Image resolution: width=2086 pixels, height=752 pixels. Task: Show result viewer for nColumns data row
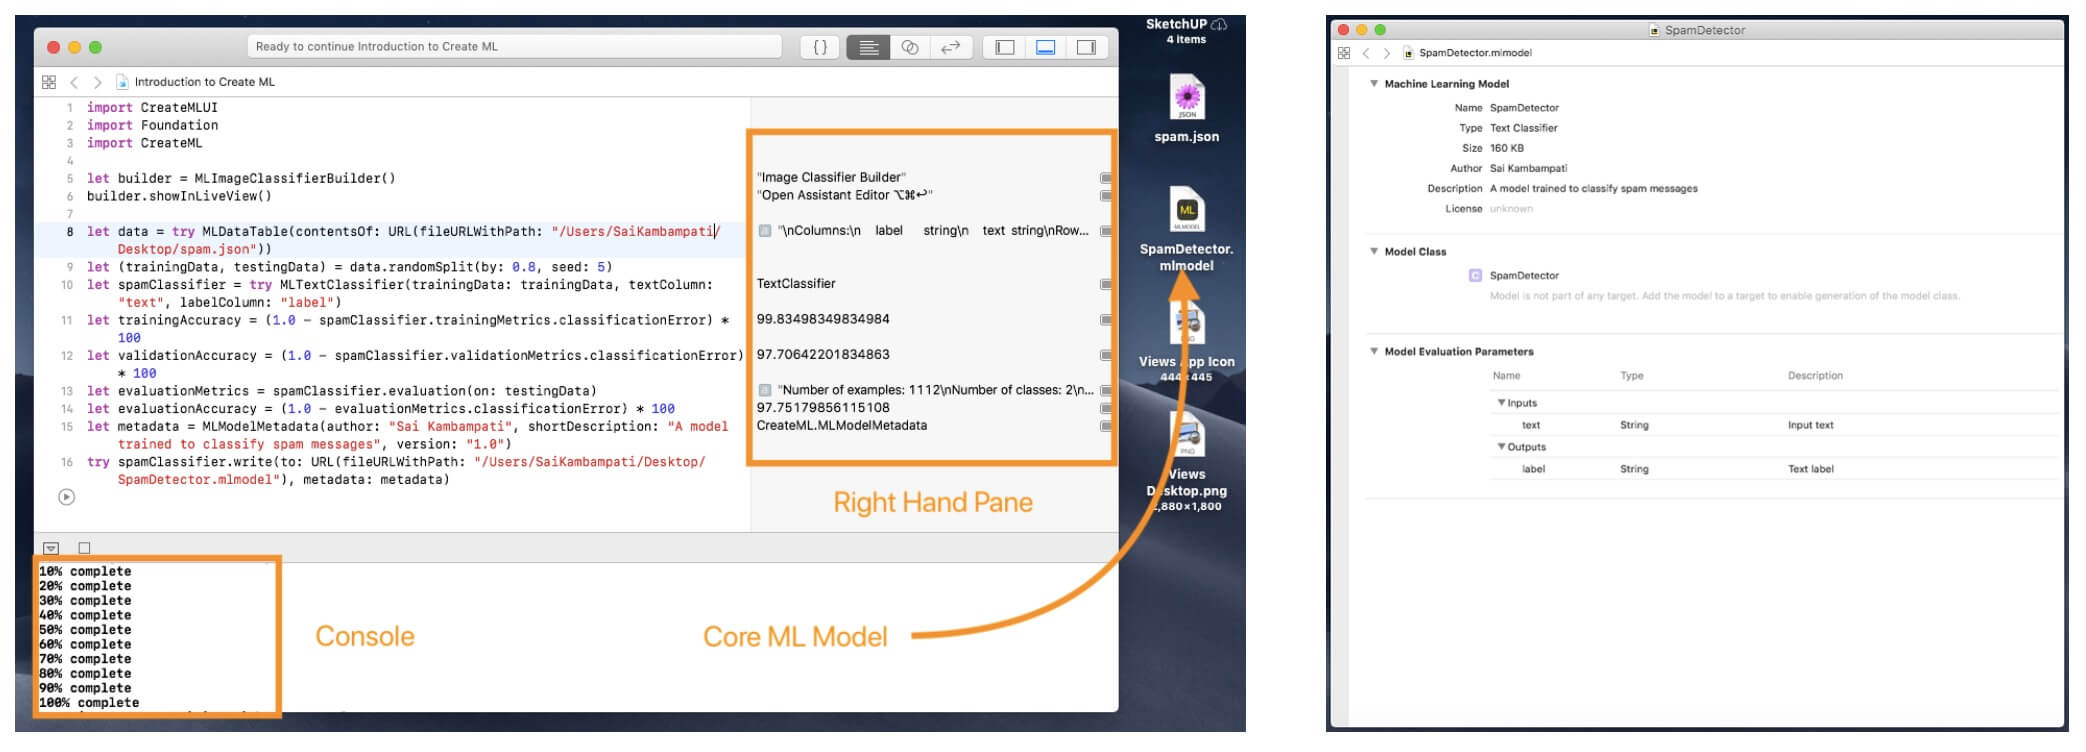[1105, 231]
